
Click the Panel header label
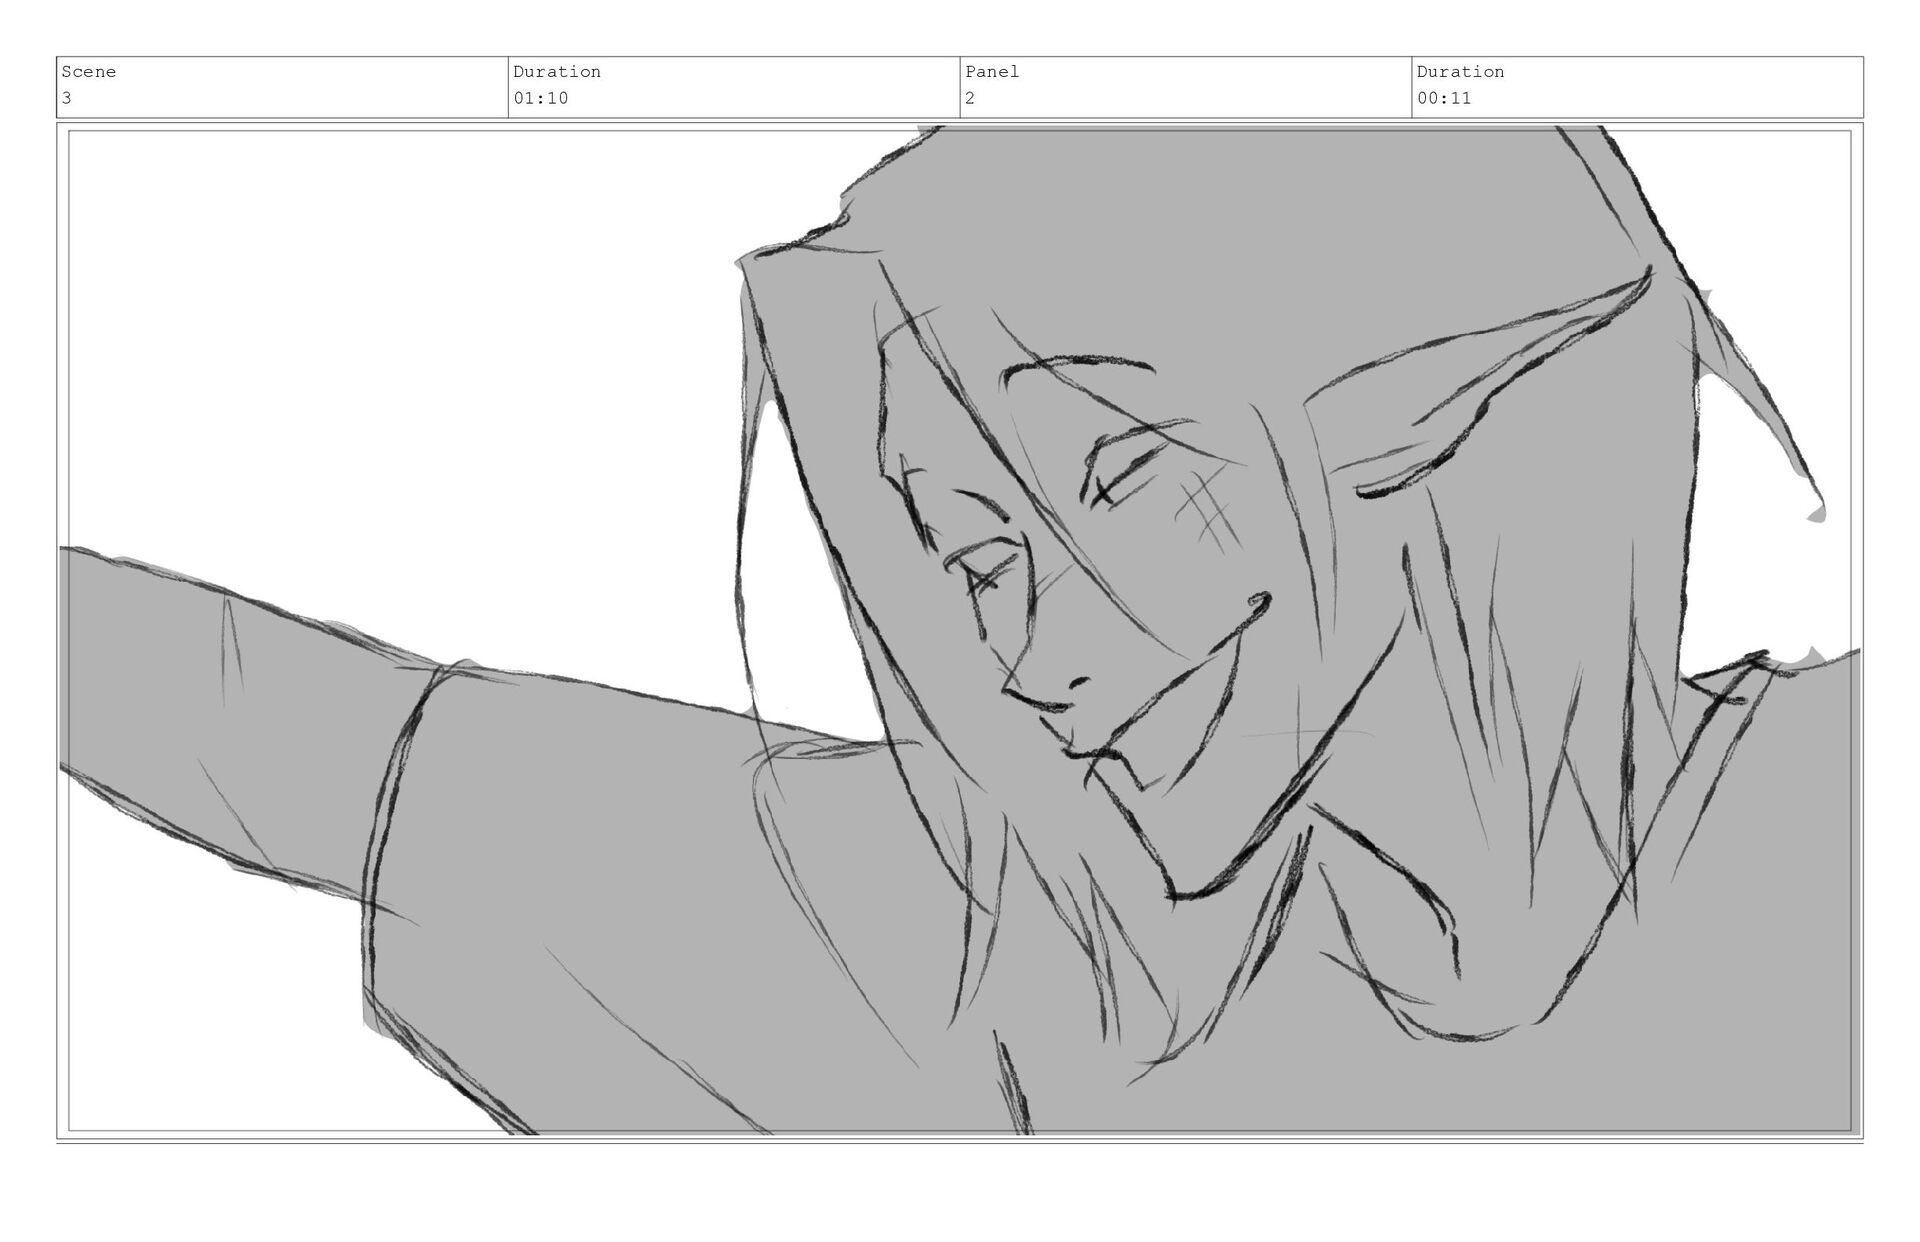[x=992, y=72]
